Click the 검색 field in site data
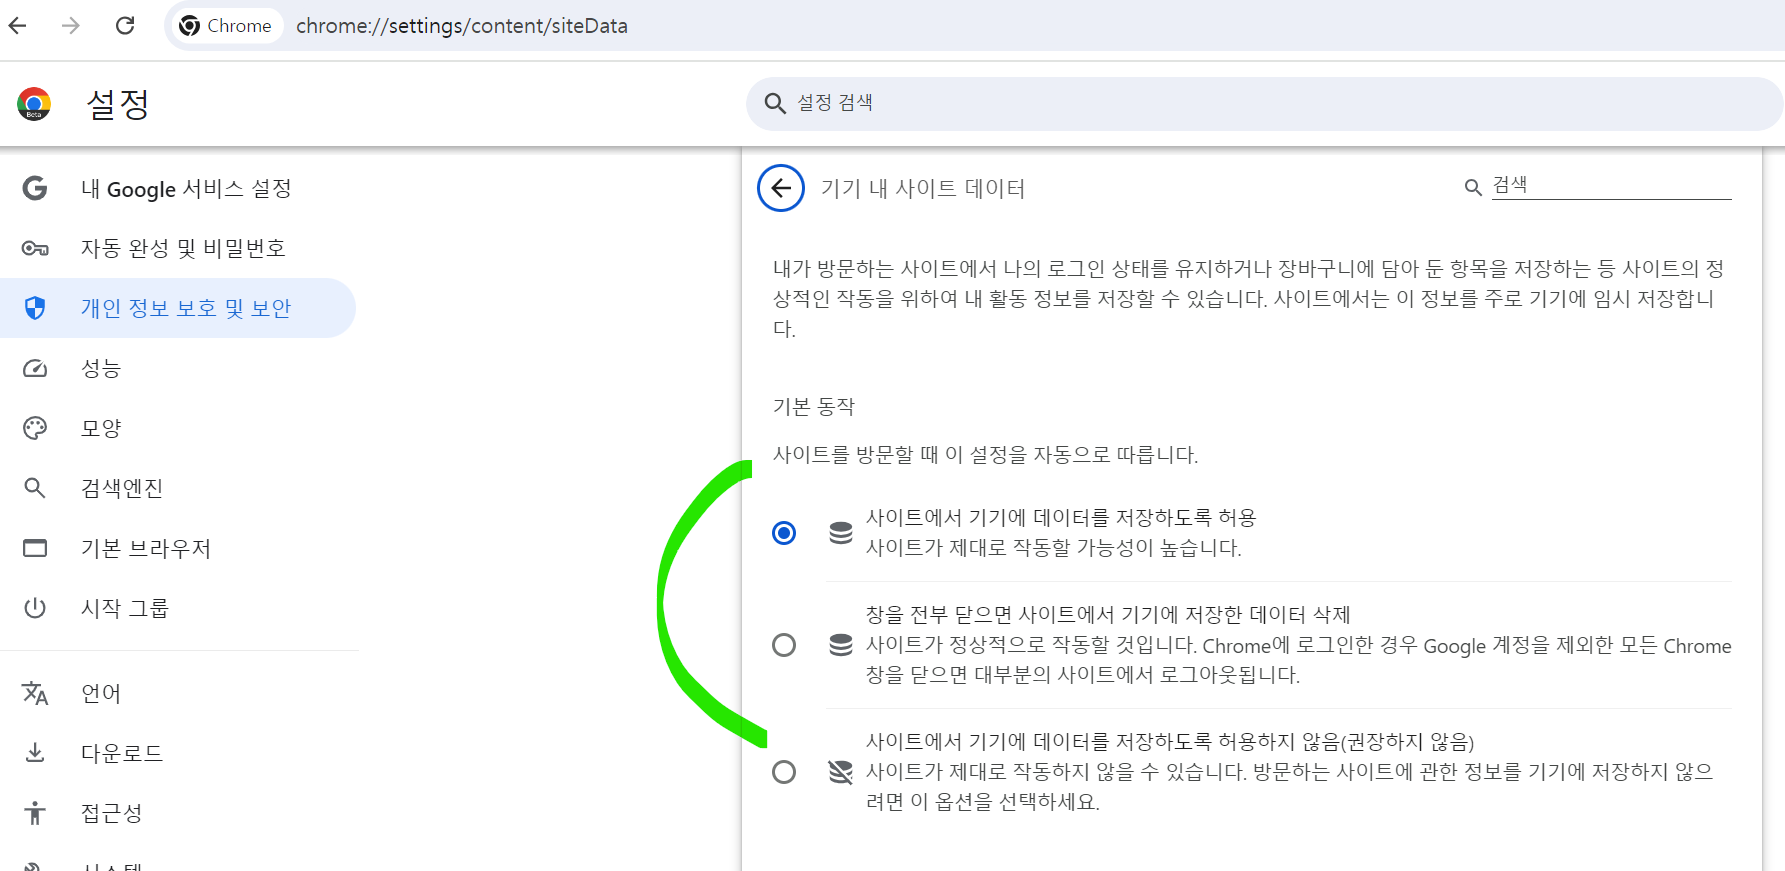 click(1611, 185)
